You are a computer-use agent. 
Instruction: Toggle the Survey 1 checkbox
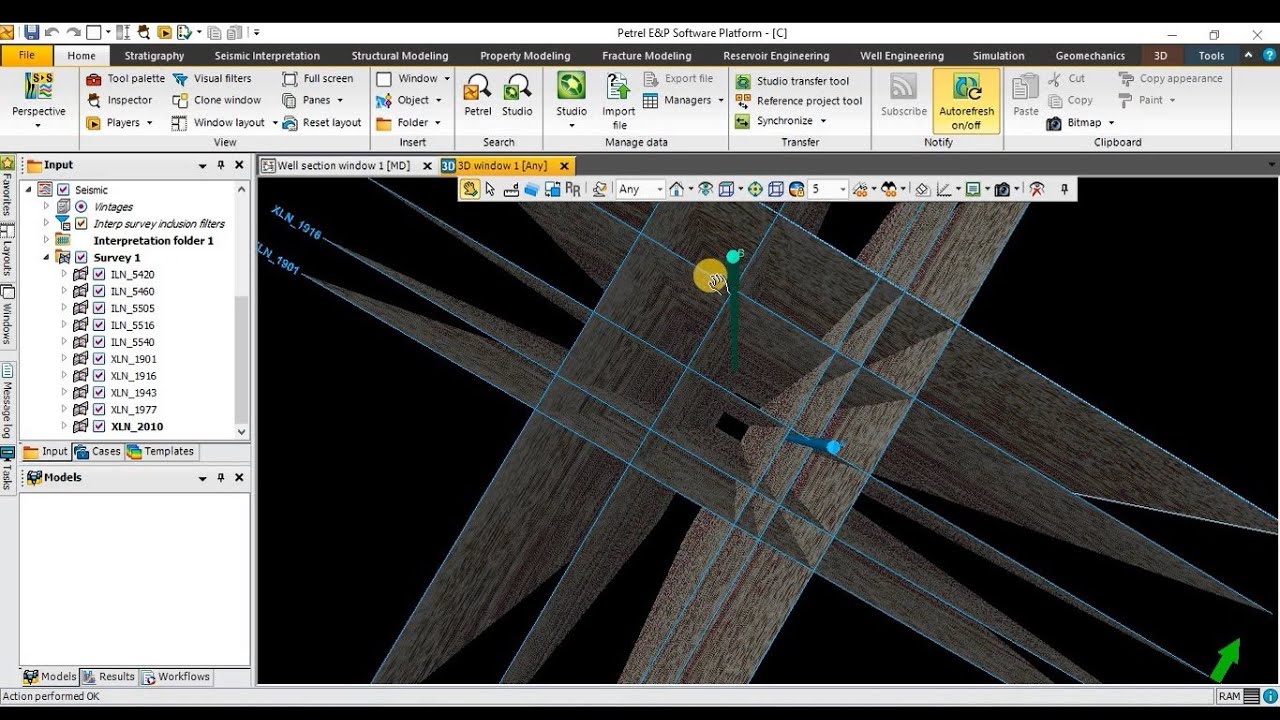(81, 257)
